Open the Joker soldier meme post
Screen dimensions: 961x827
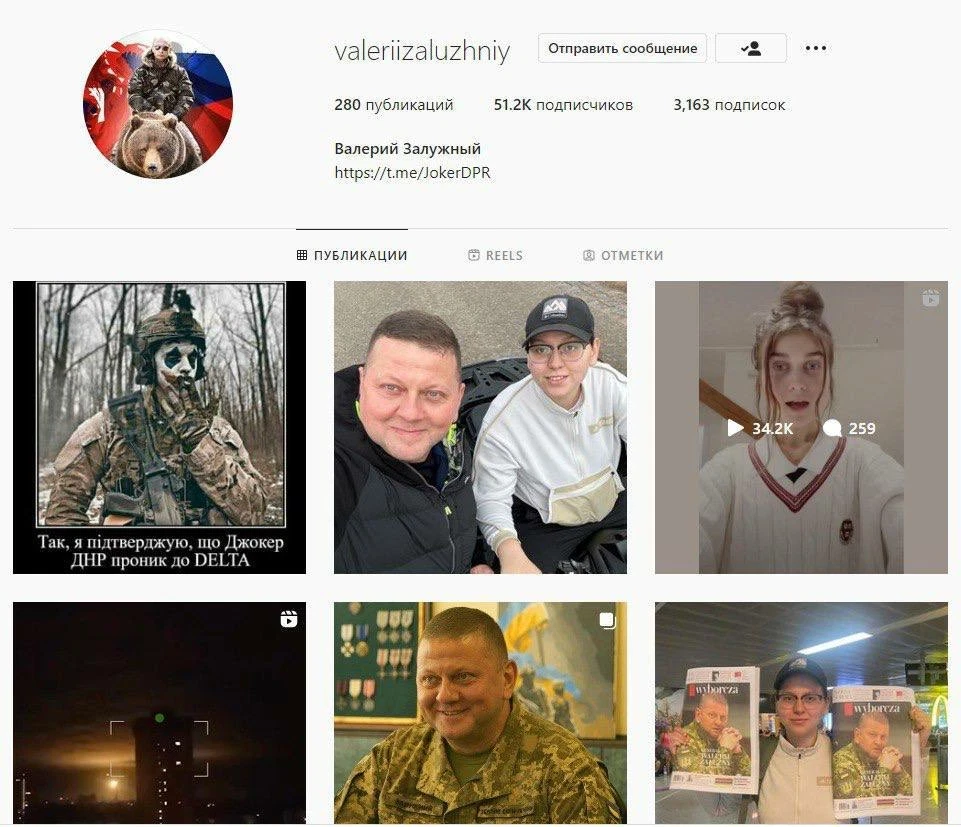coord(159,427)
